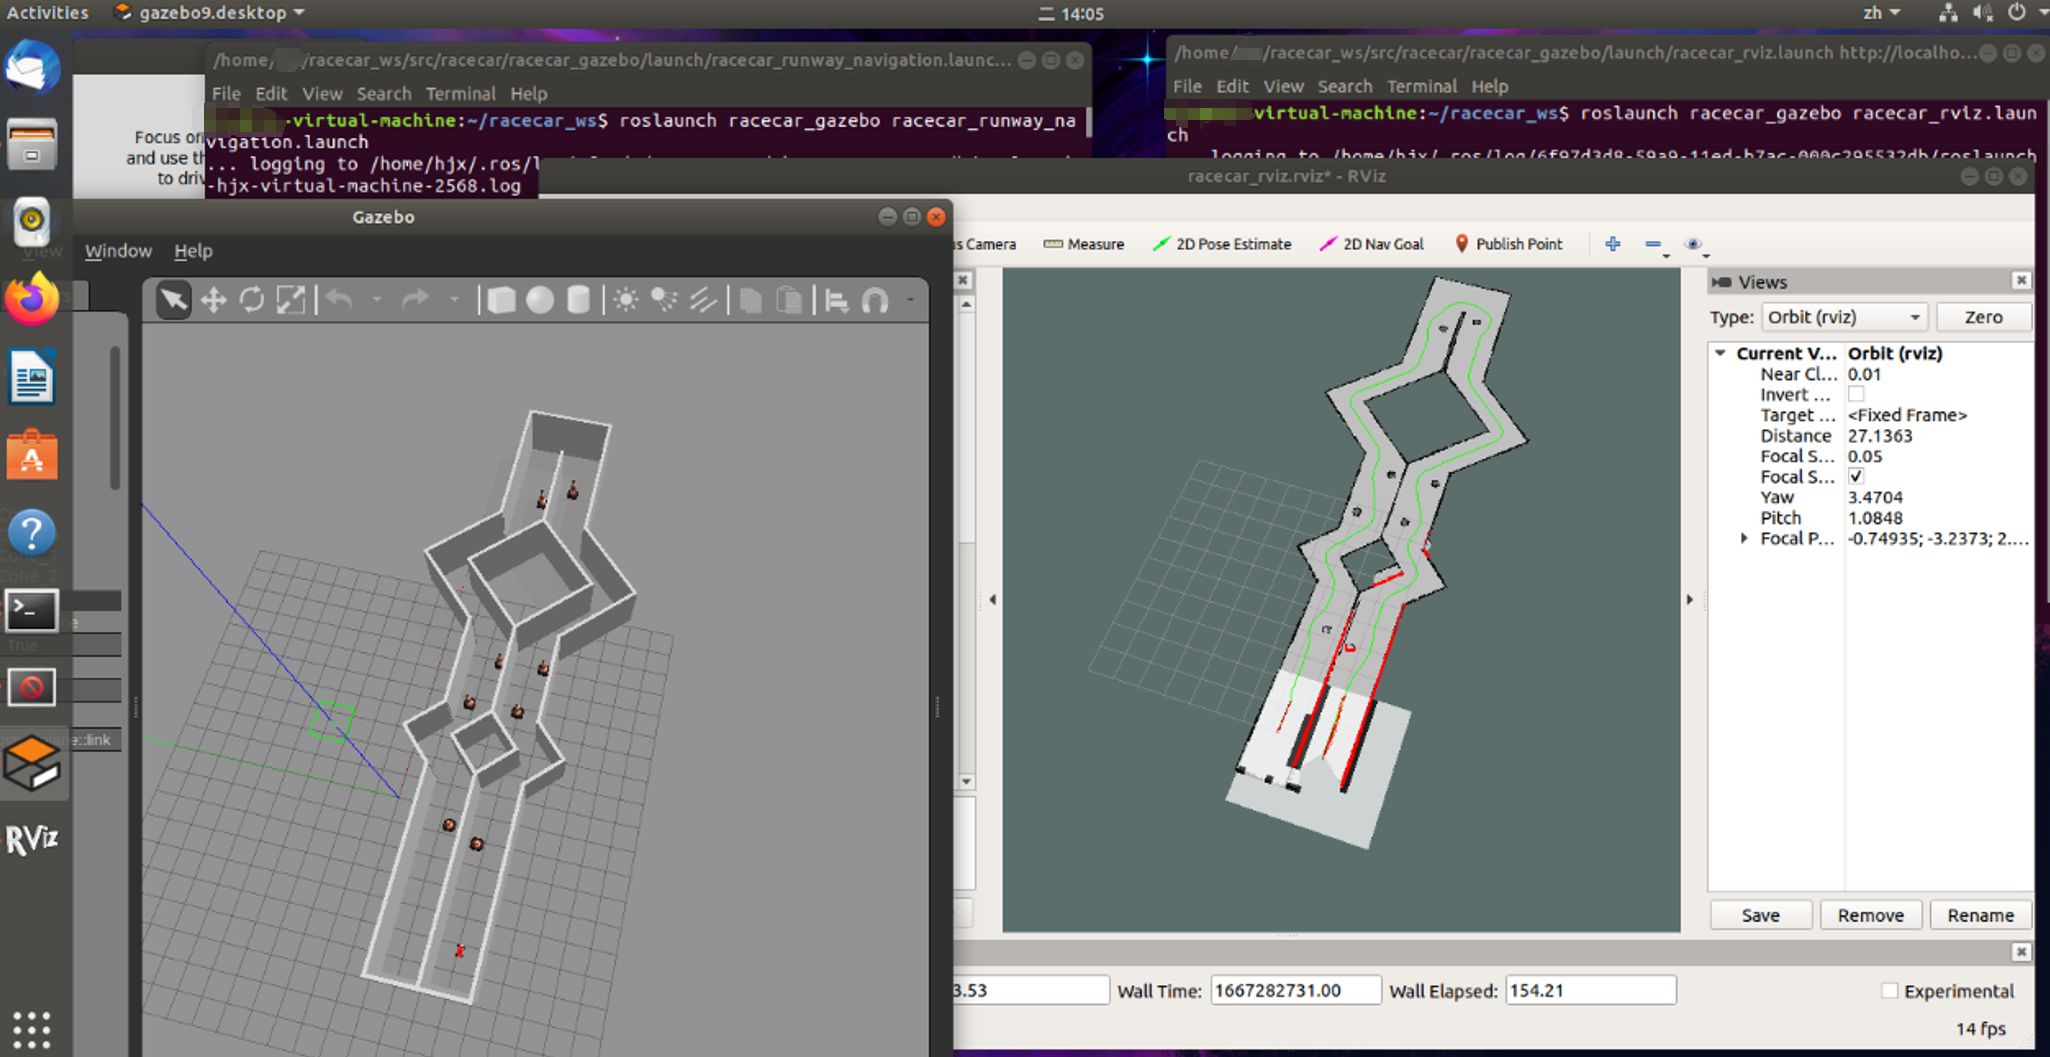
Task: Activate the Scale mode tool in Gazebo
Action: (291, 300)
